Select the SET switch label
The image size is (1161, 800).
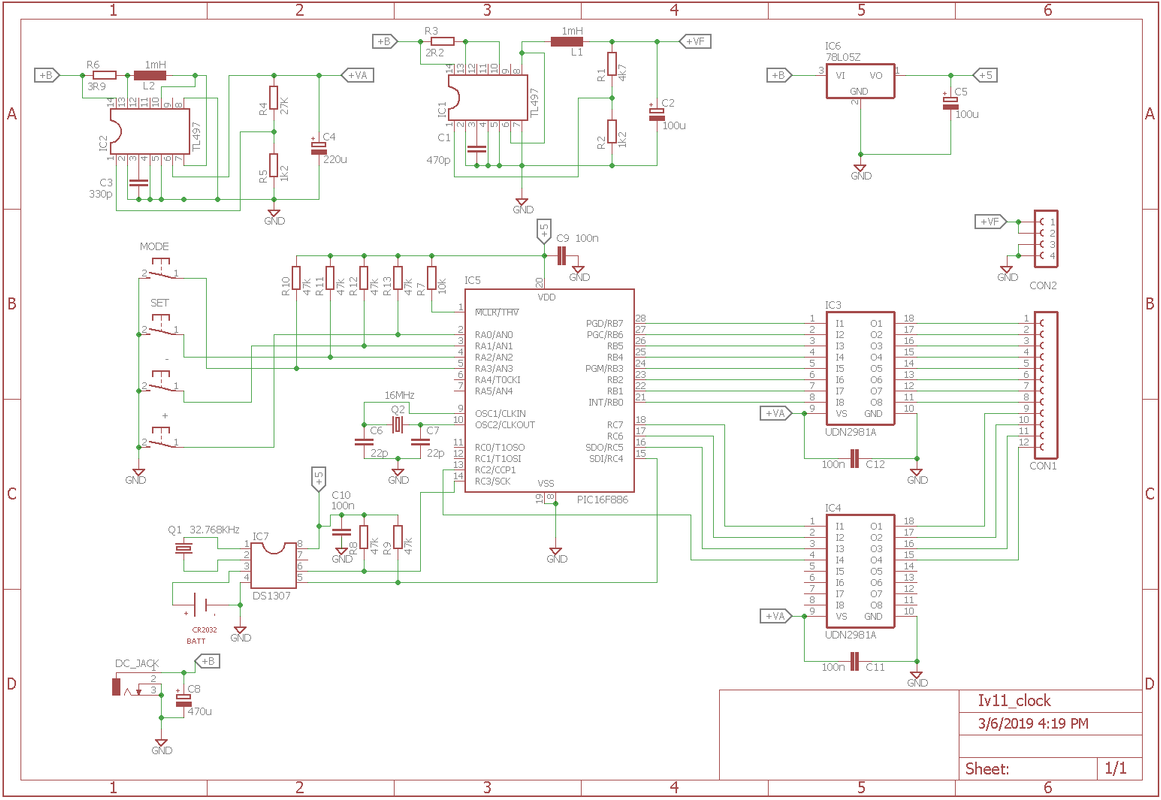159,303
